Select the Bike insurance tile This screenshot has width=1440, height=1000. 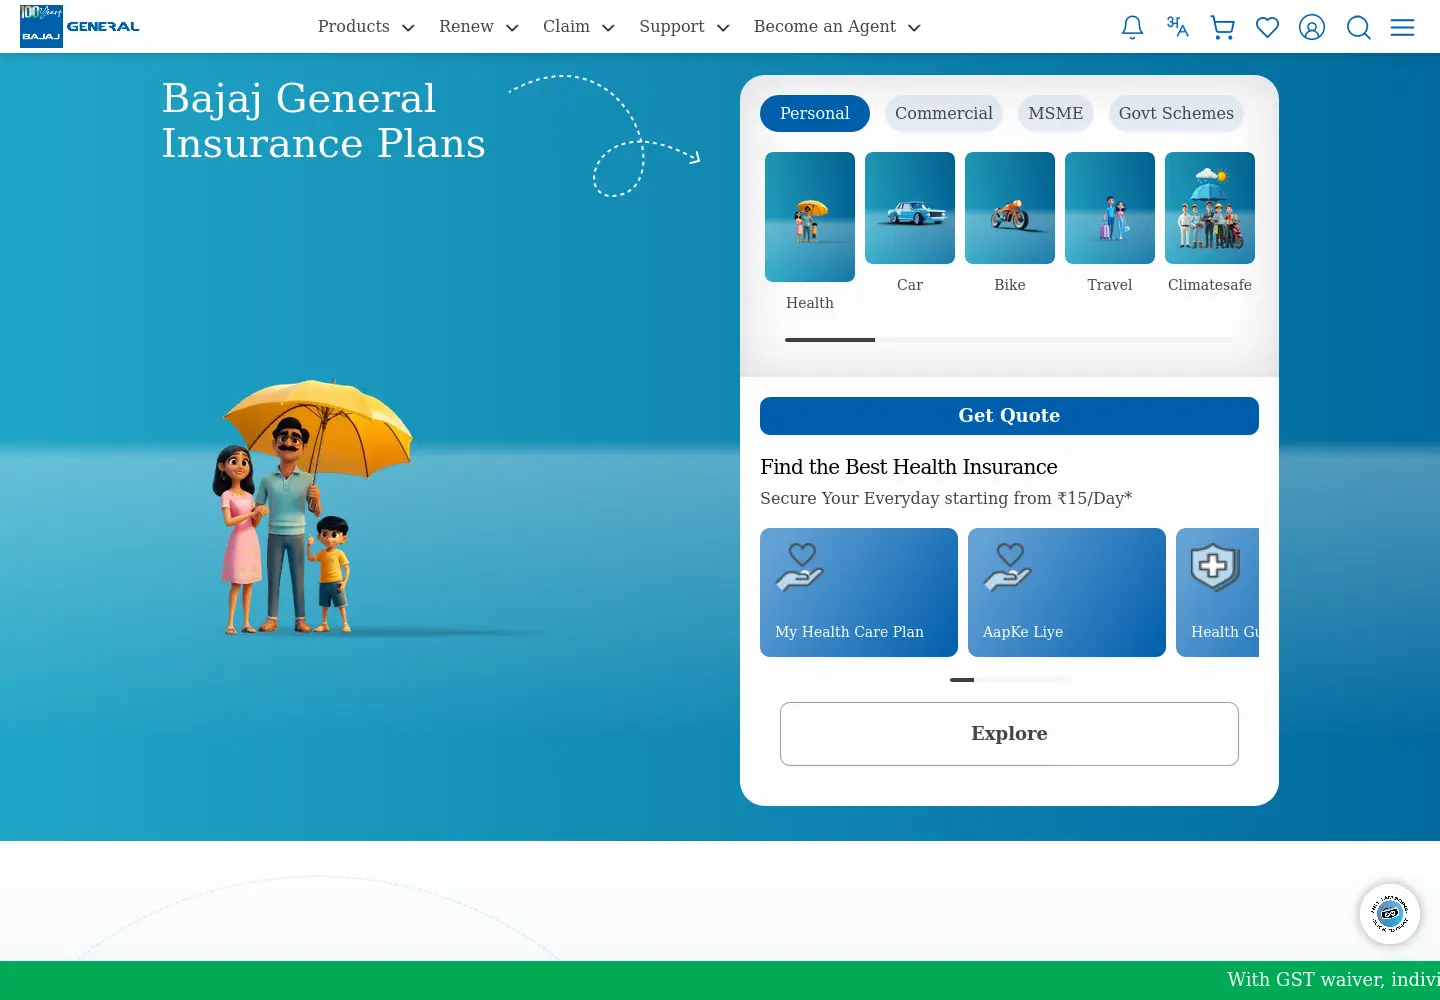[x=1010, y=223]
